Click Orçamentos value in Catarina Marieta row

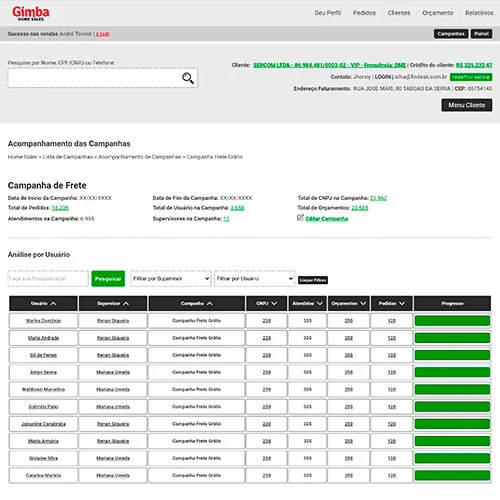349,476
